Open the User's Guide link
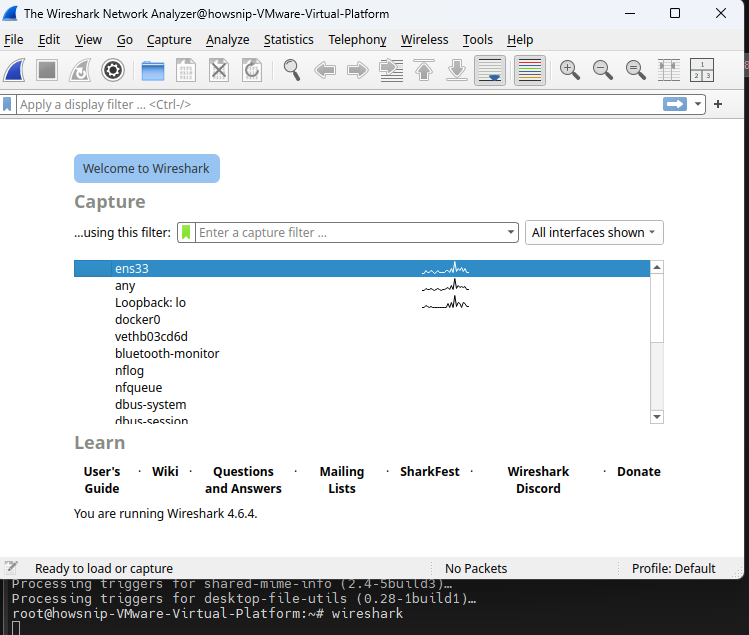Screen dimensions: 749x635 point(102,480)
